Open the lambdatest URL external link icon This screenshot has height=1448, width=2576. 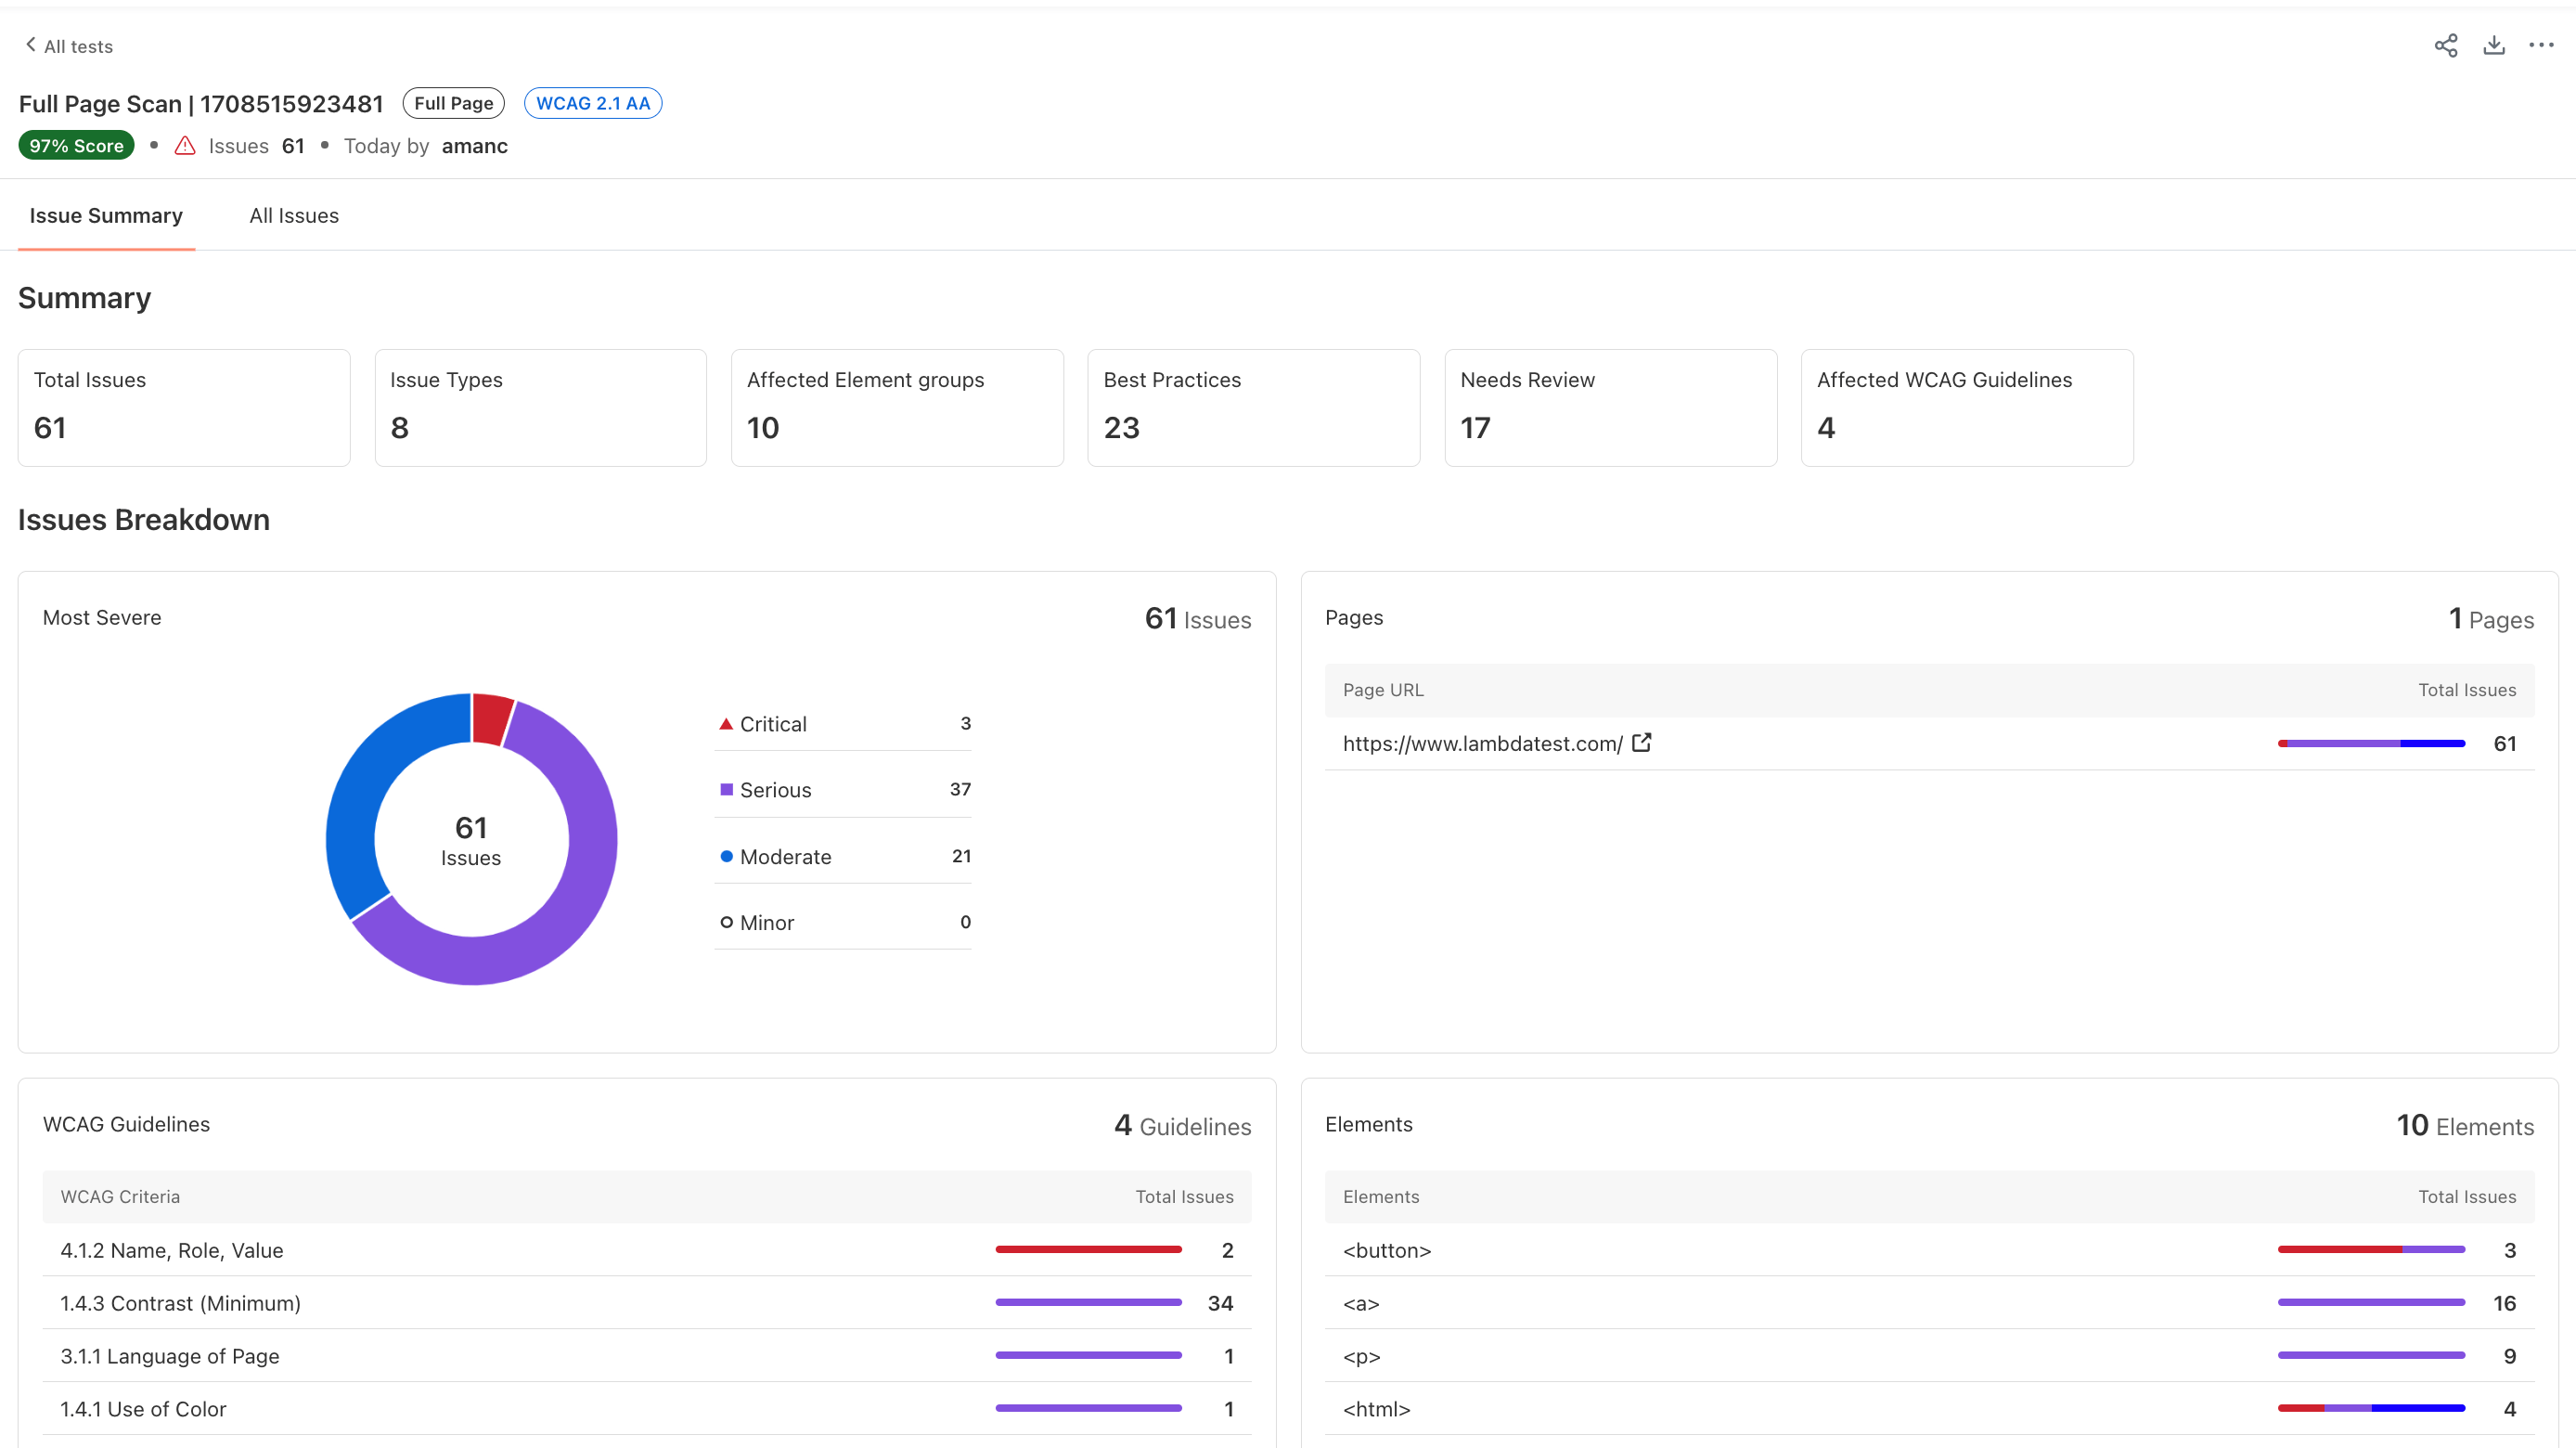(1641, 743)
